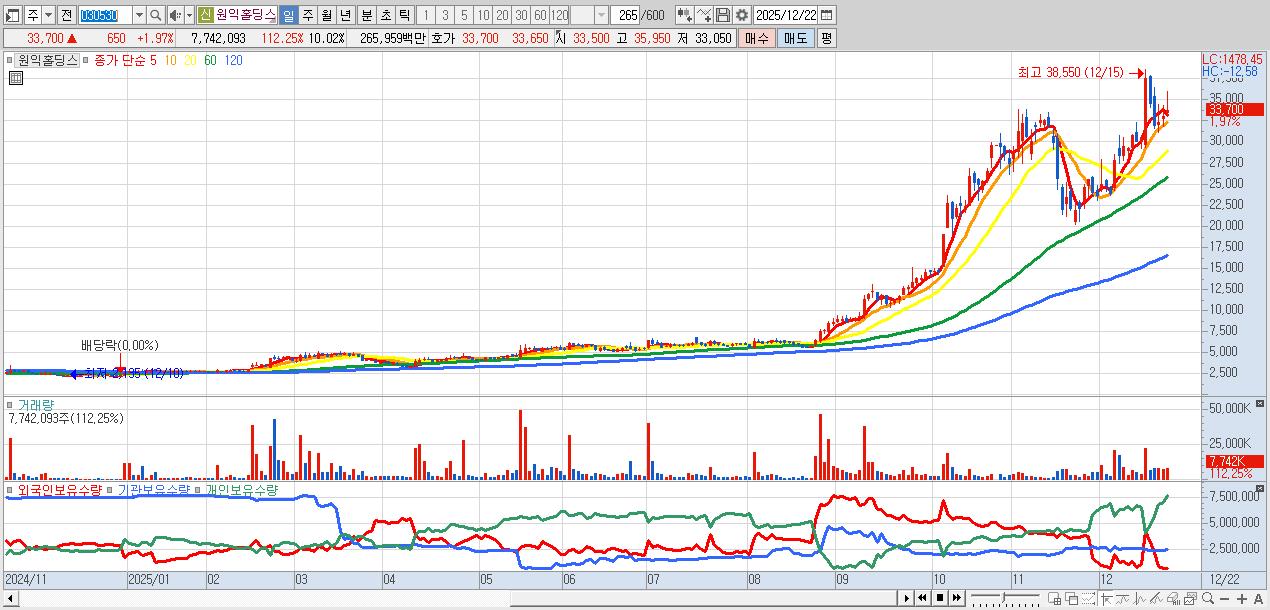Click the 전 button next to code field
Viewport: 1270px width, 610px height.
[x=66, y=15]
